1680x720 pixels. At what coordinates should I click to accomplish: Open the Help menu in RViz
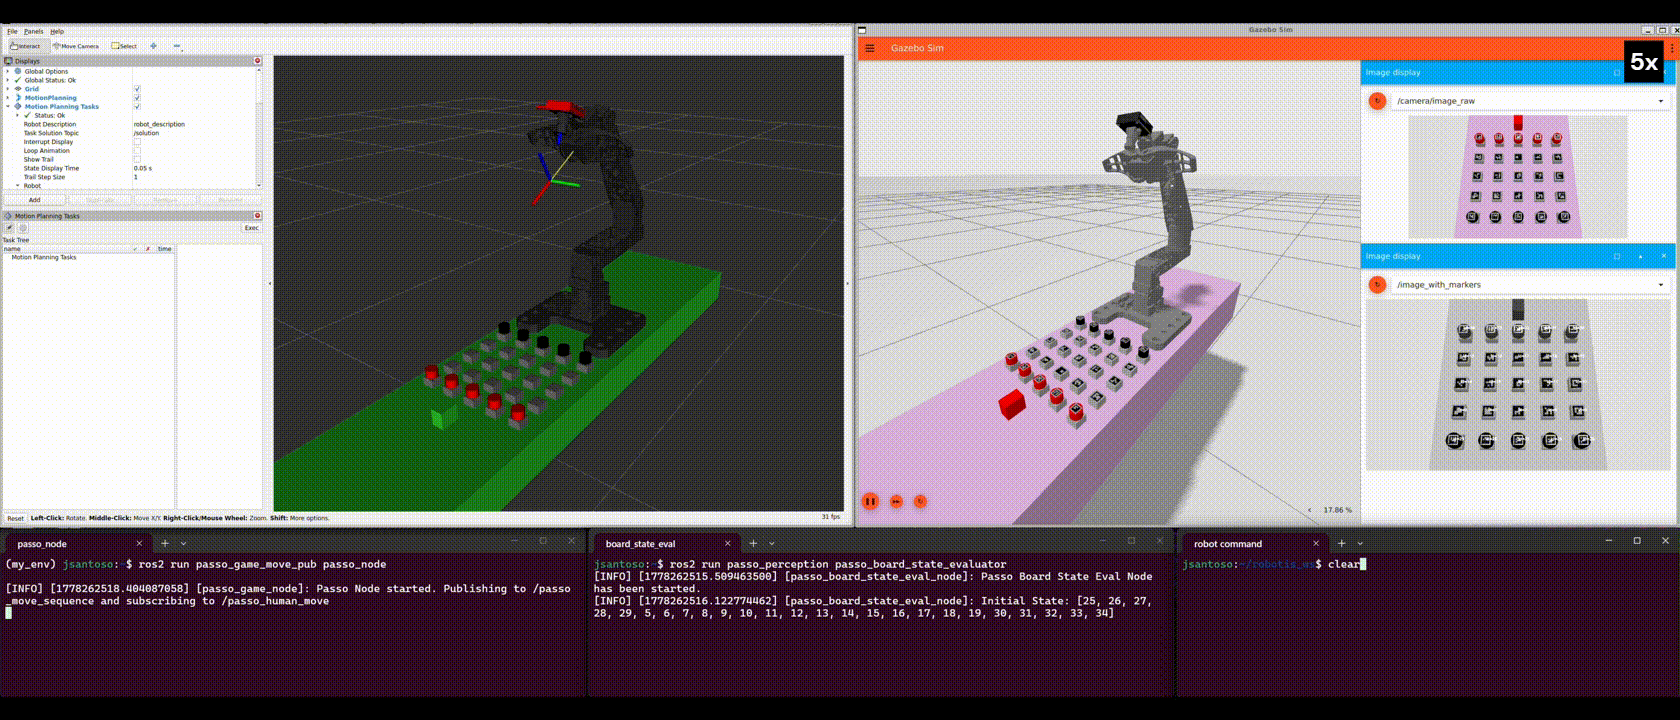[x=57, y=31]
